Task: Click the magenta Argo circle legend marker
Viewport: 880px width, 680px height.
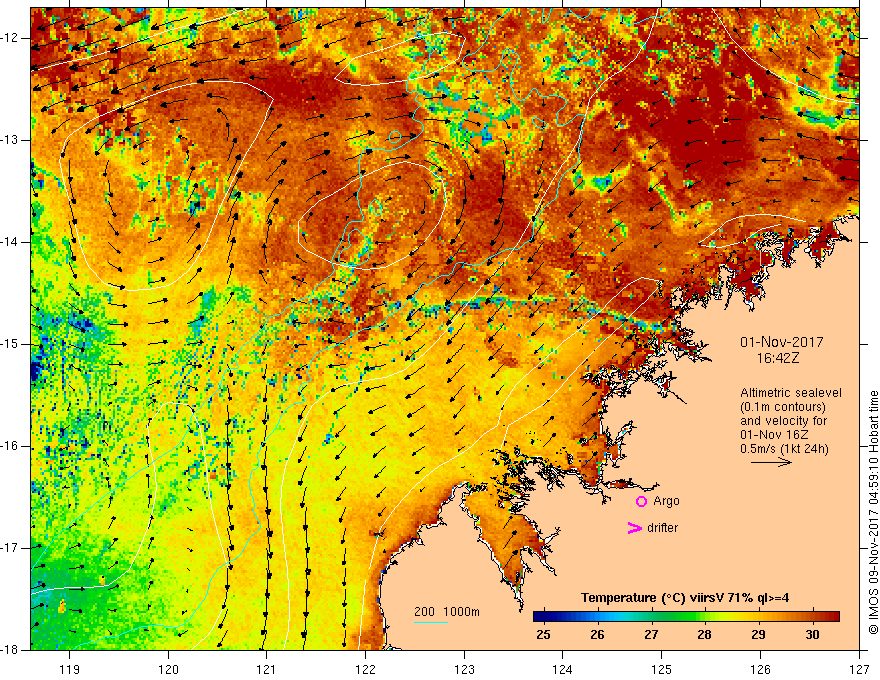Action: click(x=641, y=502)
